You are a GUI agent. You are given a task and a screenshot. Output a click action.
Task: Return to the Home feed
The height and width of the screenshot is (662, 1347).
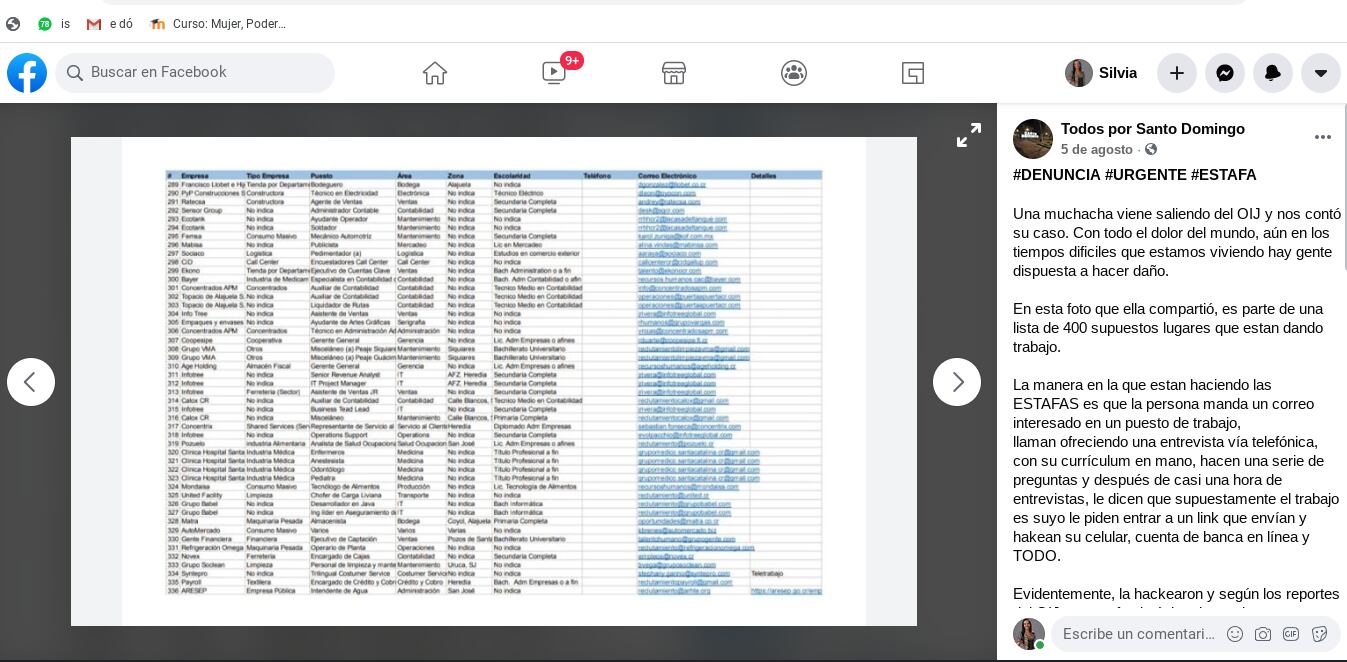434,73
